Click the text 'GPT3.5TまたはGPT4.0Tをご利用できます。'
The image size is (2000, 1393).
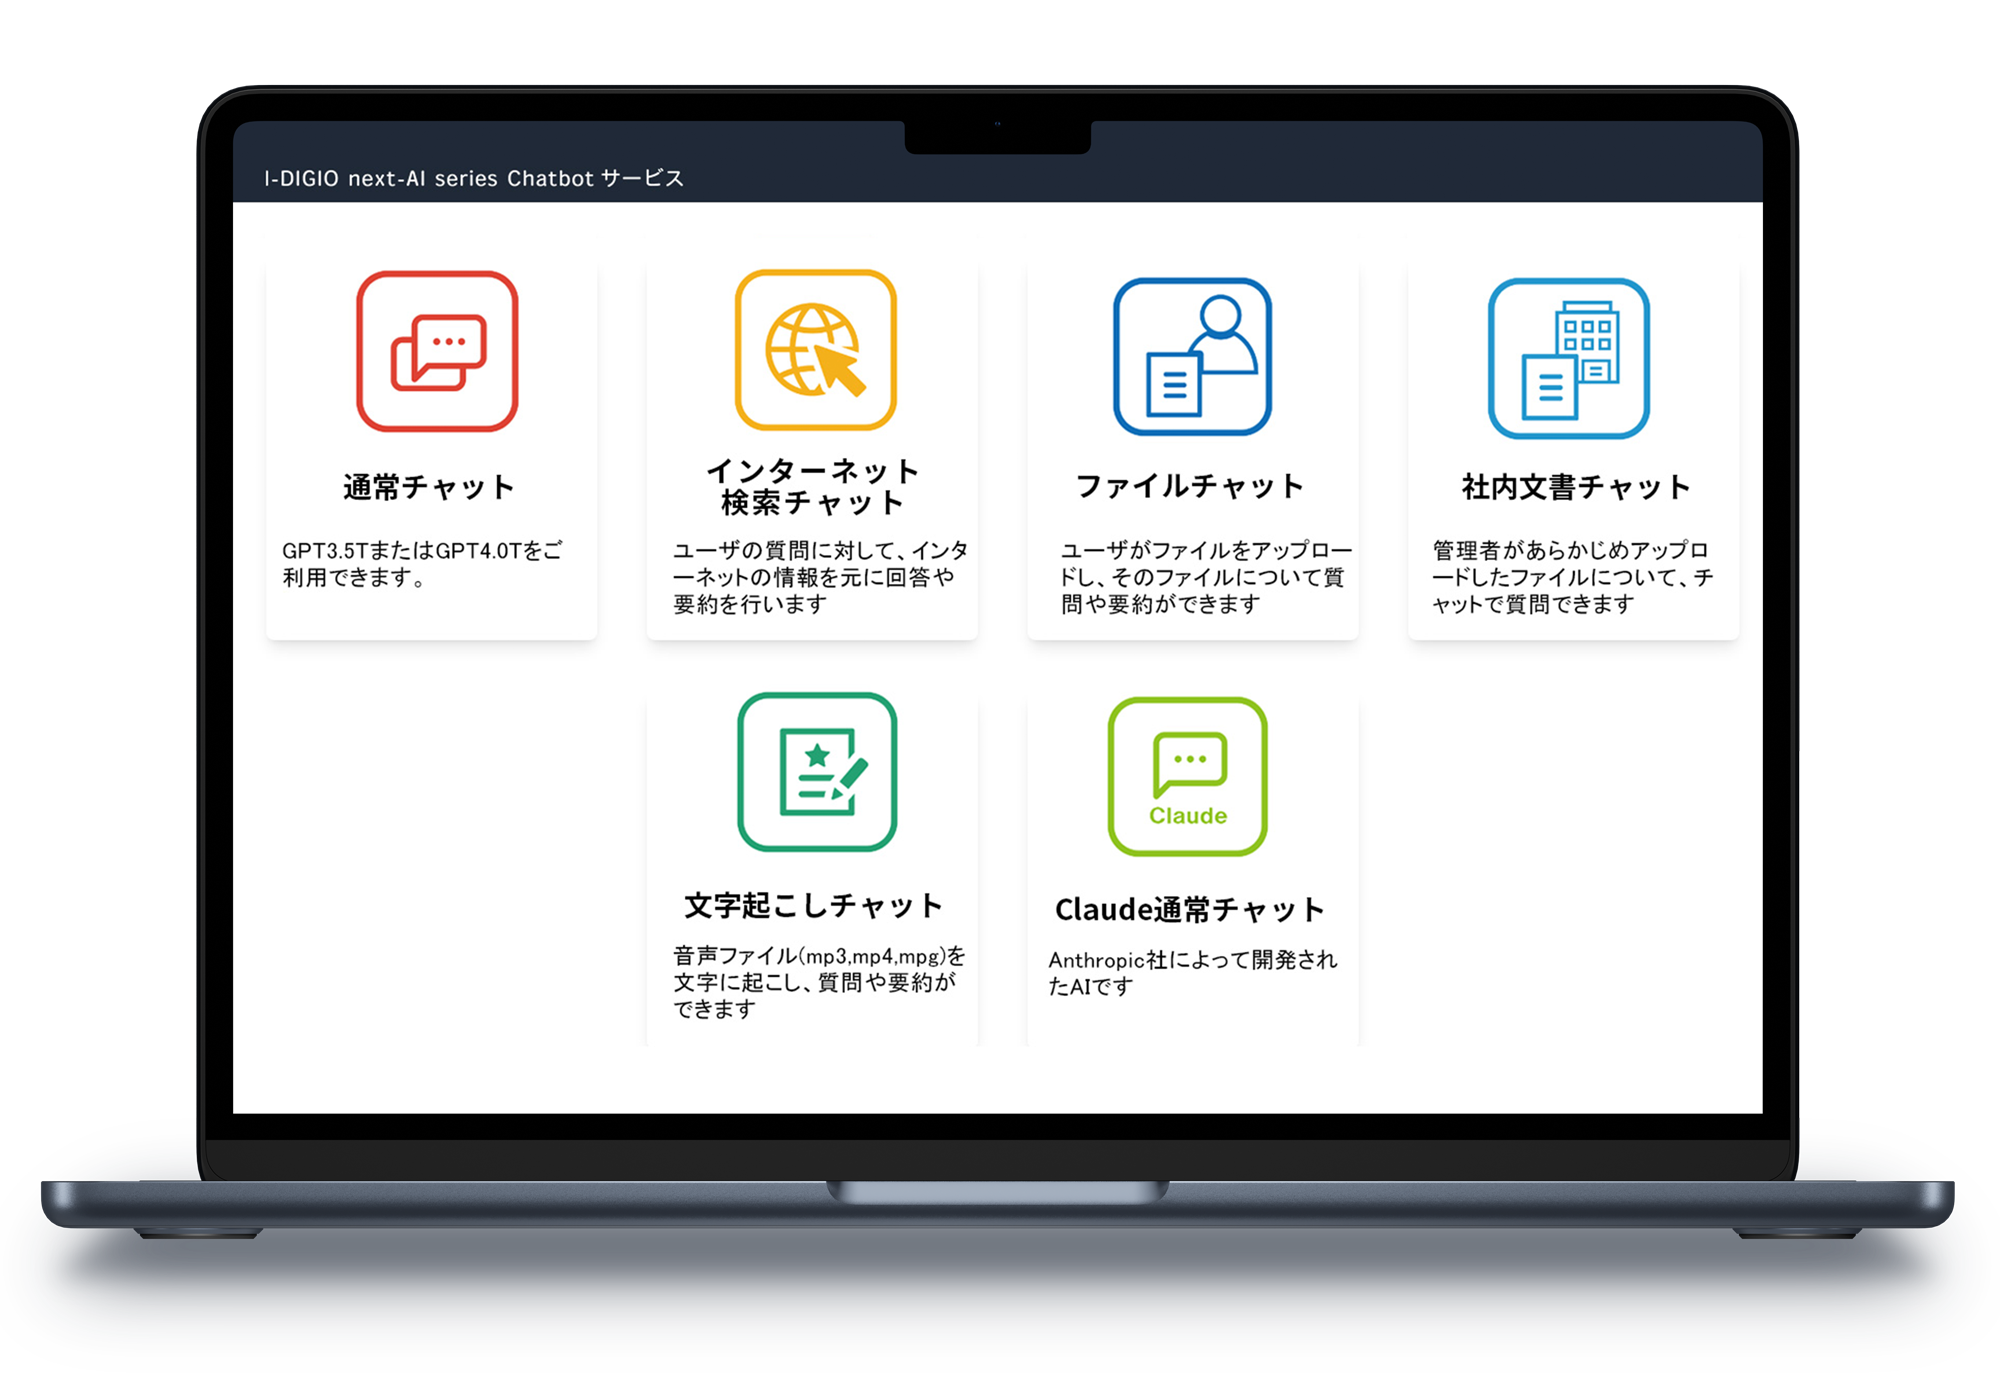422,564
